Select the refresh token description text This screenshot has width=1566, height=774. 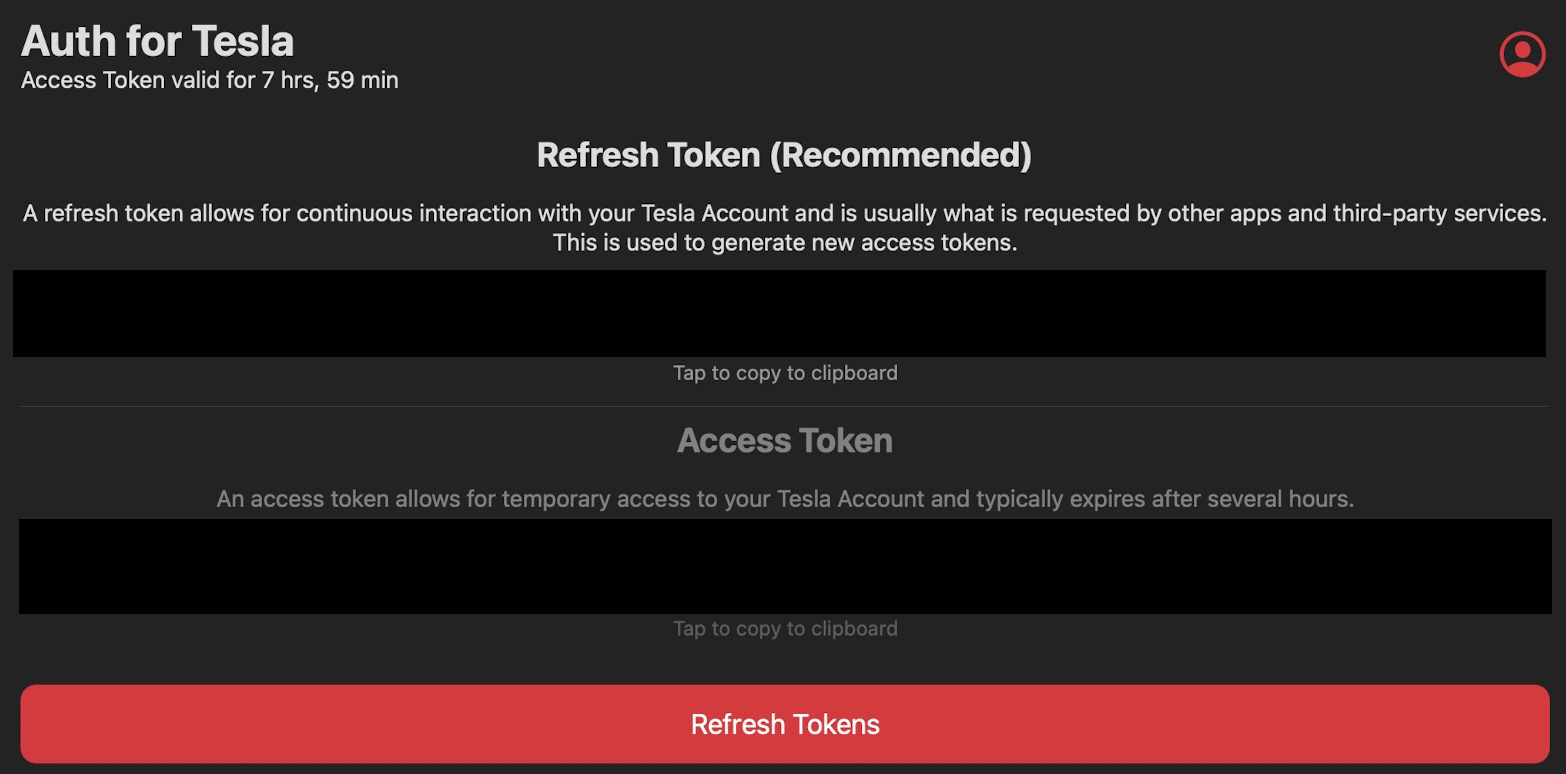pos(783,227)
